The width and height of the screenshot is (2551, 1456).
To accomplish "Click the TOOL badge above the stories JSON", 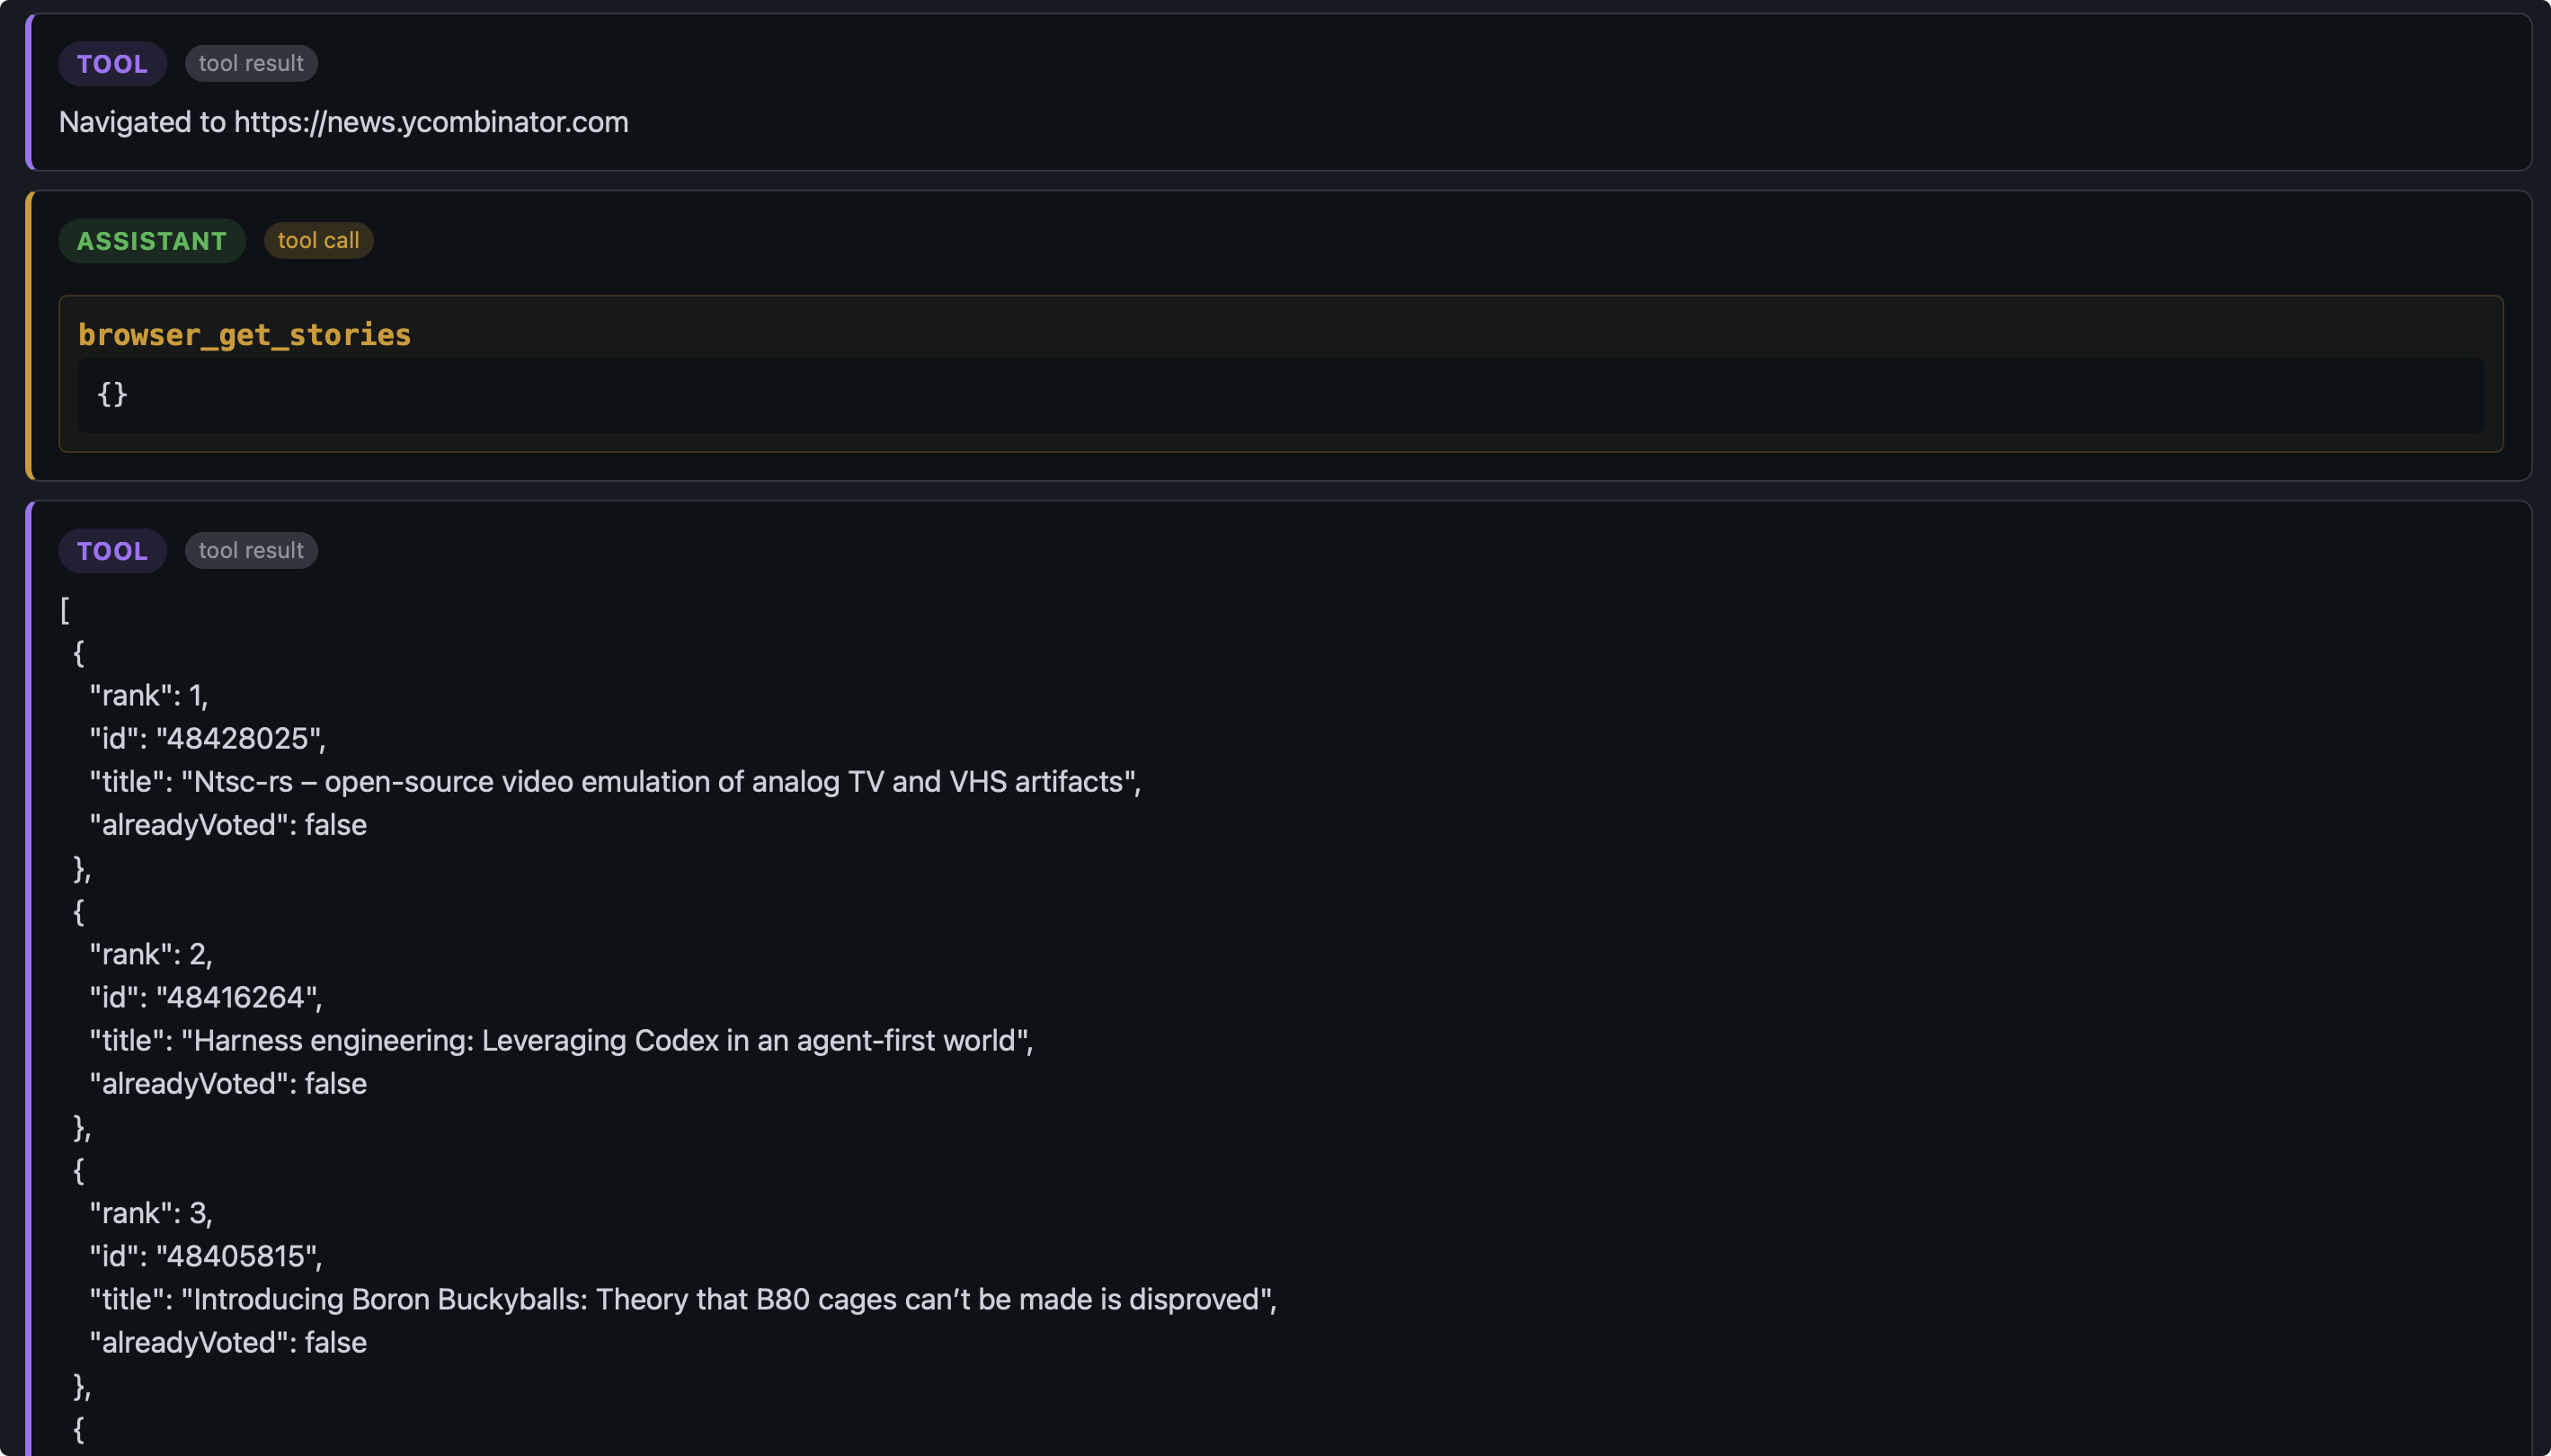I will (112, 551).
